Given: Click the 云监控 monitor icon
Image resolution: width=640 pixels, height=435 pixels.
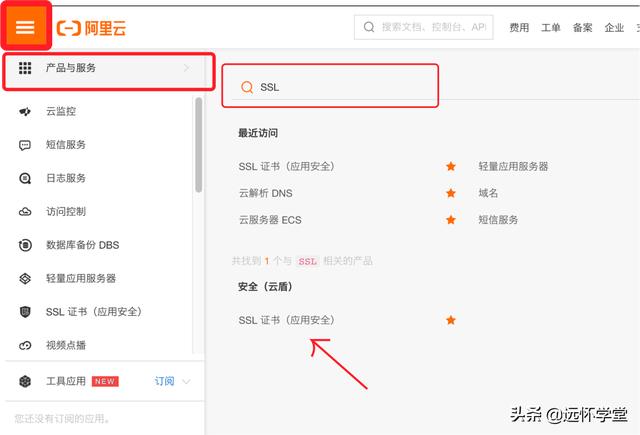Looking at the screenshot, I should [25, 111].
